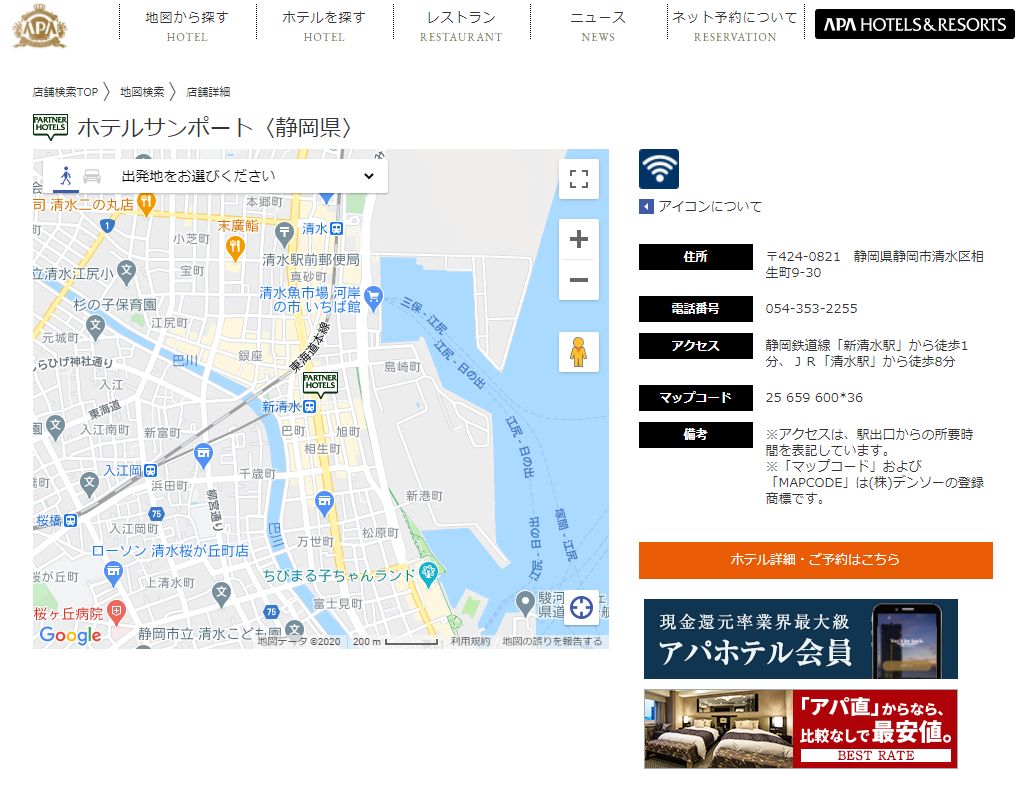Click Wi-Fi amenity icon
1019x790 pixels.
coord(659,169)
